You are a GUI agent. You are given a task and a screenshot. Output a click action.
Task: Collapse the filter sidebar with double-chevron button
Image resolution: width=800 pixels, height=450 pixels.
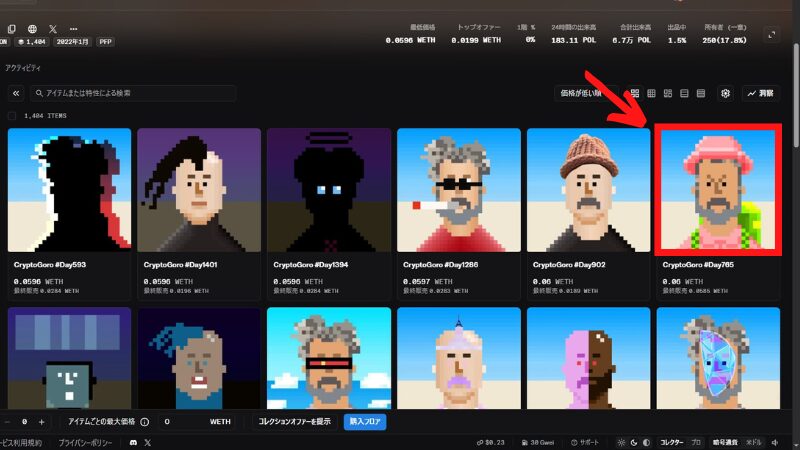(16, 93)
